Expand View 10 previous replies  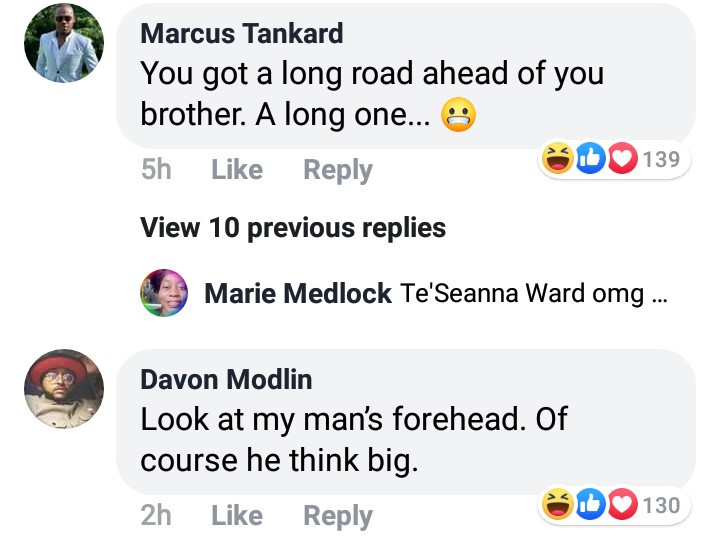point(293,228)
